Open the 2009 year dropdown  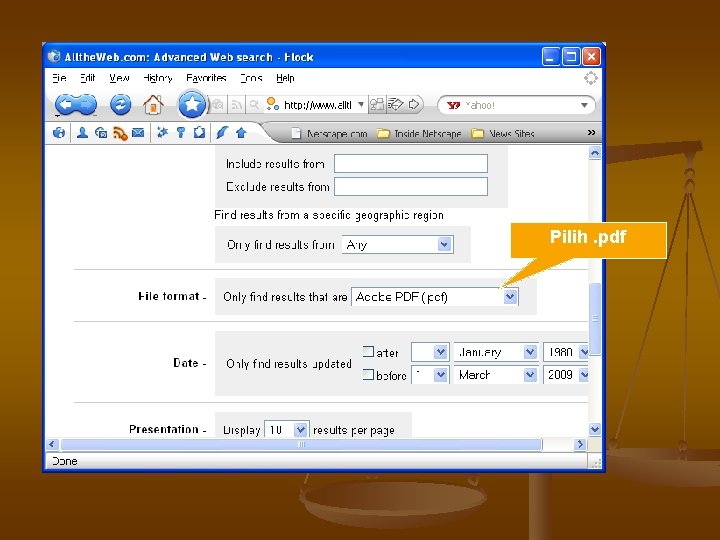coord(566,375)
